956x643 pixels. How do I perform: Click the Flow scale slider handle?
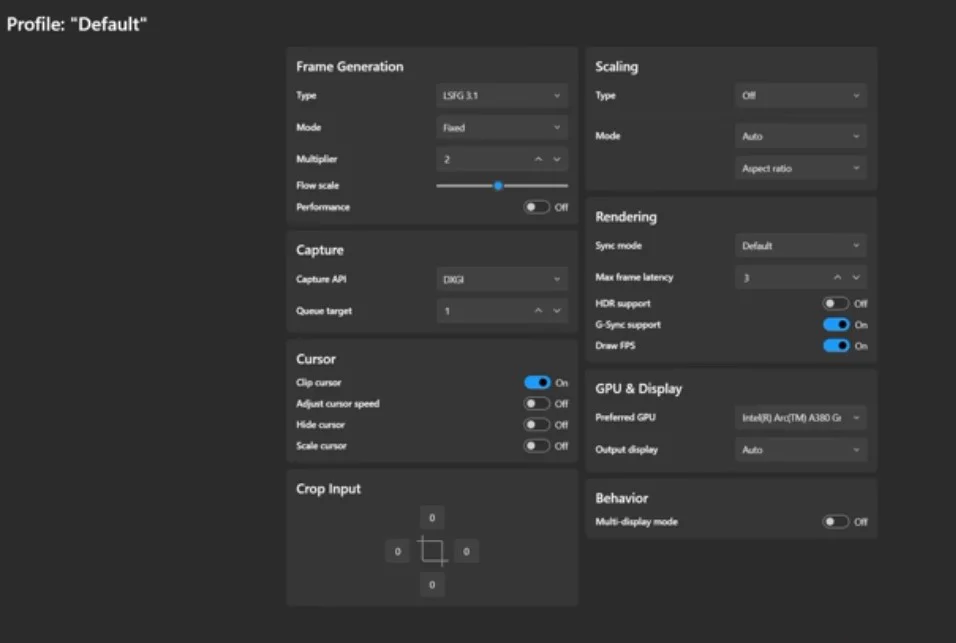coord(498,185)
